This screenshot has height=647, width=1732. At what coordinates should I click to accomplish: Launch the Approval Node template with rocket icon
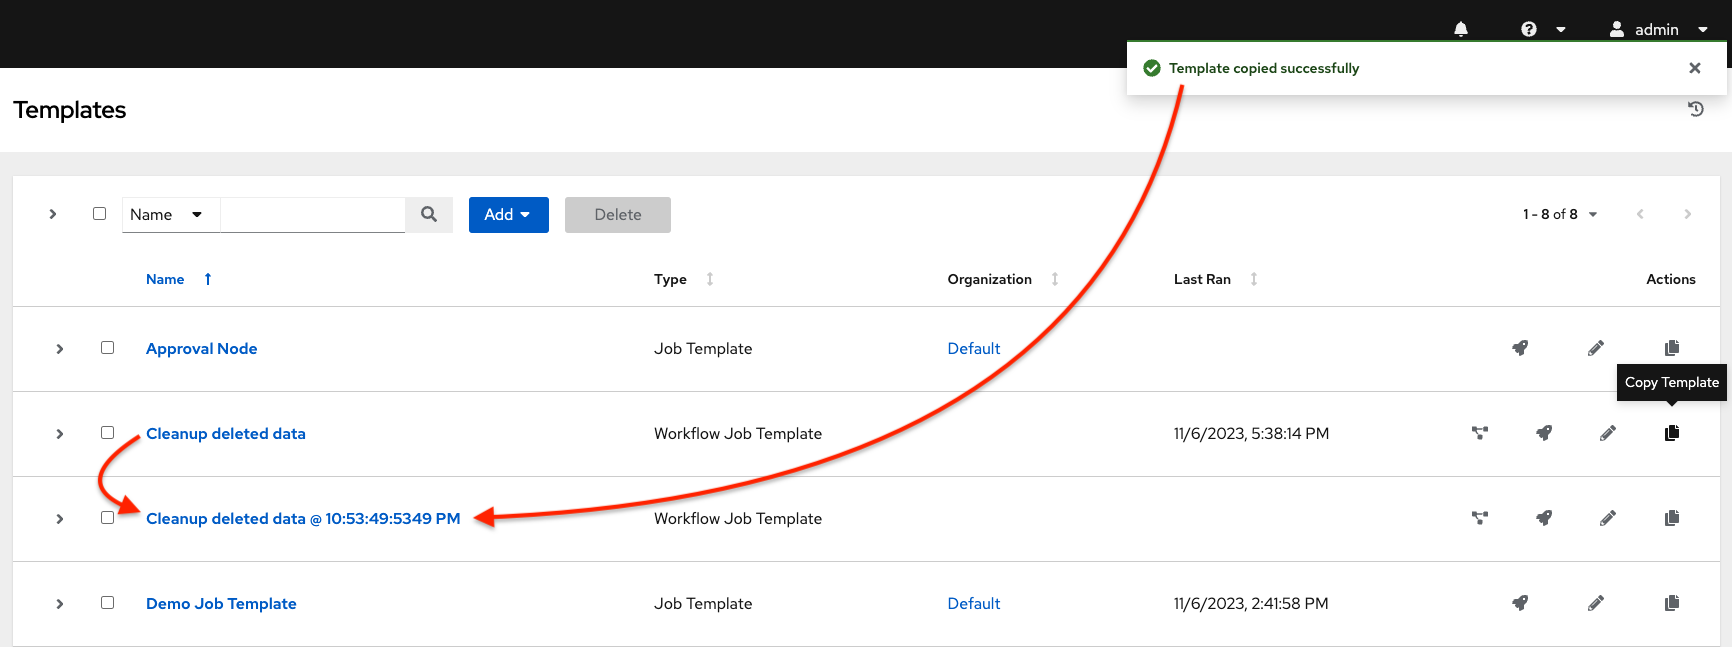click(x=1520, y=348)
